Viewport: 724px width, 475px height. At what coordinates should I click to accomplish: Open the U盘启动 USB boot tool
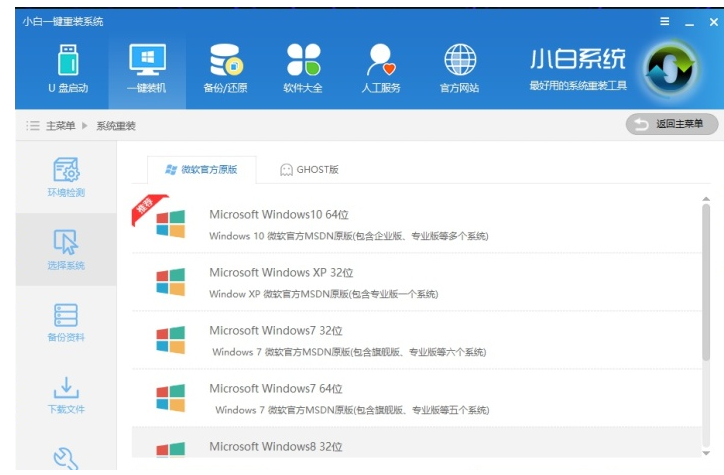(68, 68)
